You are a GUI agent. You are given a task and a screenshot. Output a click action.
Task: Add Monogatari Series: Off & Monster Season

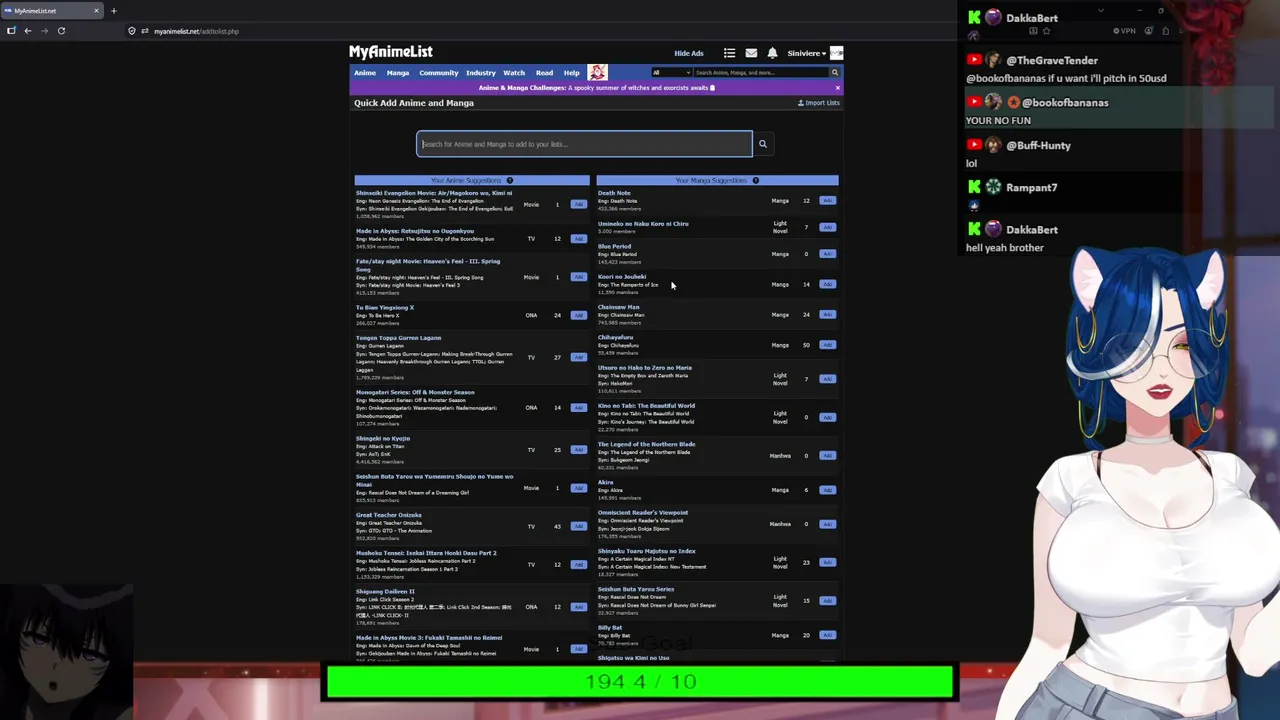tap(578, 408)
